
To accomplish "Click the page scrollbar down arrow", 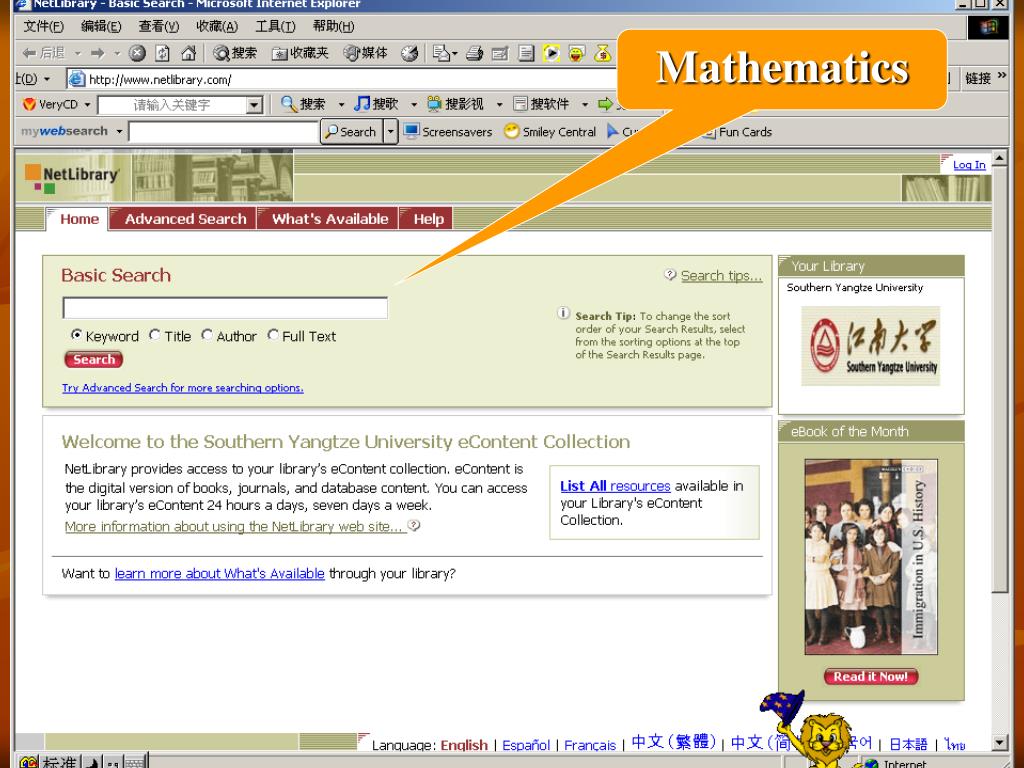I will point(999,743).
